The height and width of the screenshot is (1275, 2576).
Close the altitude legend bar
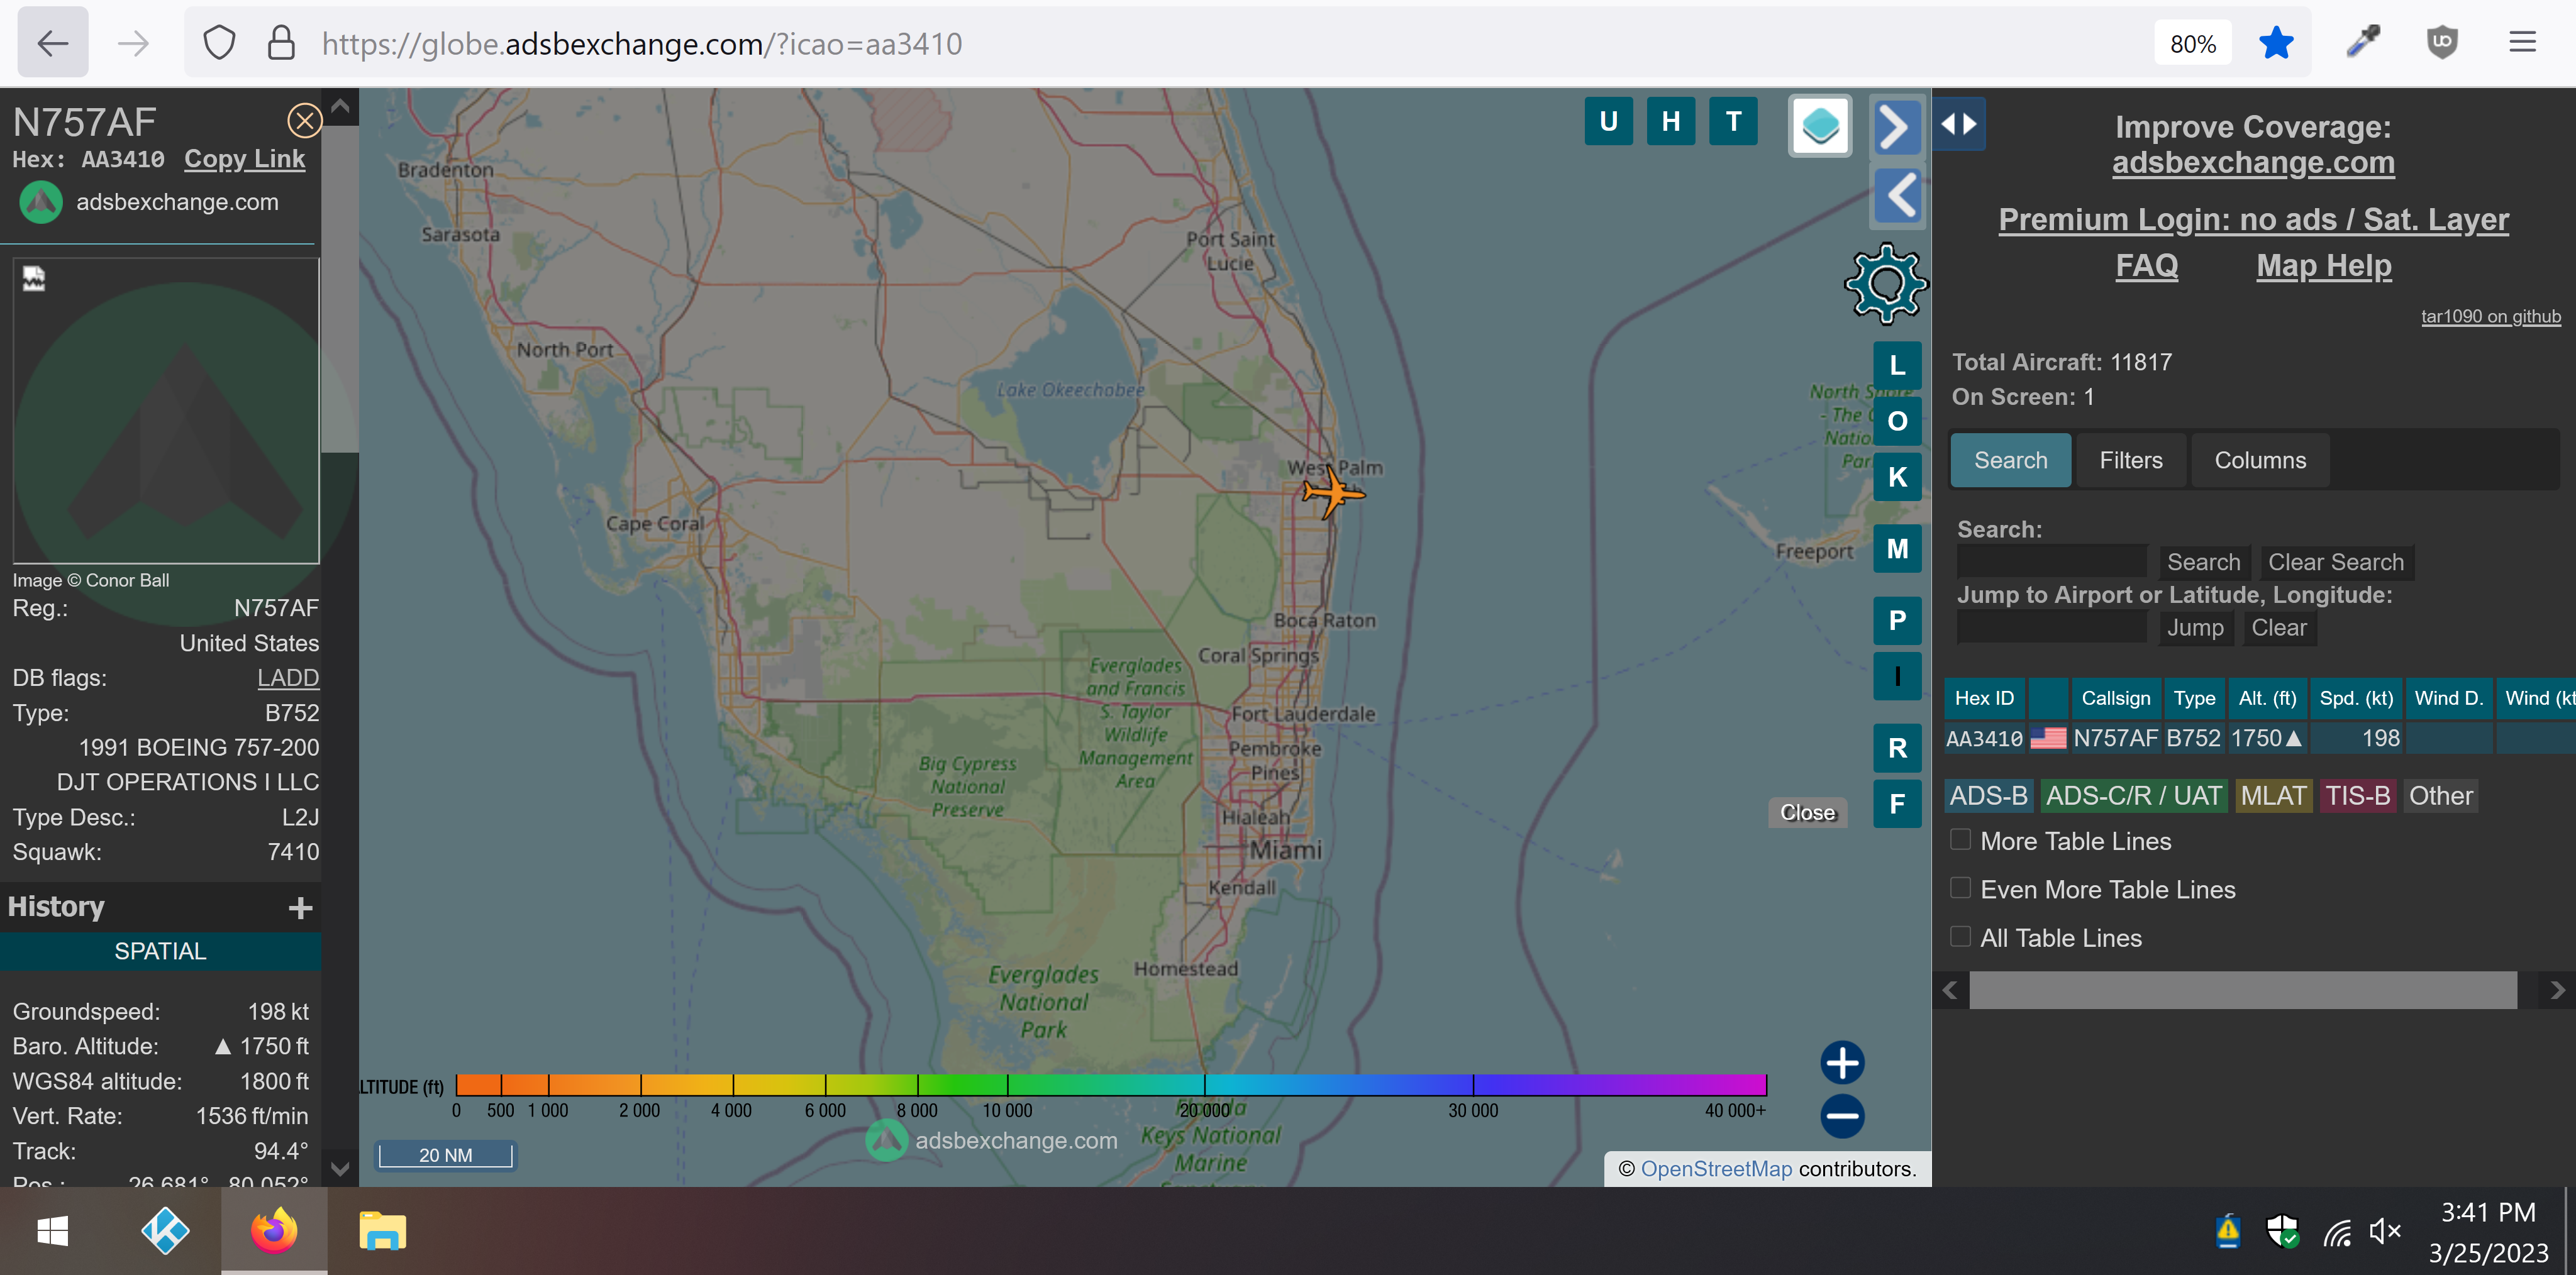click(1807, 812)
